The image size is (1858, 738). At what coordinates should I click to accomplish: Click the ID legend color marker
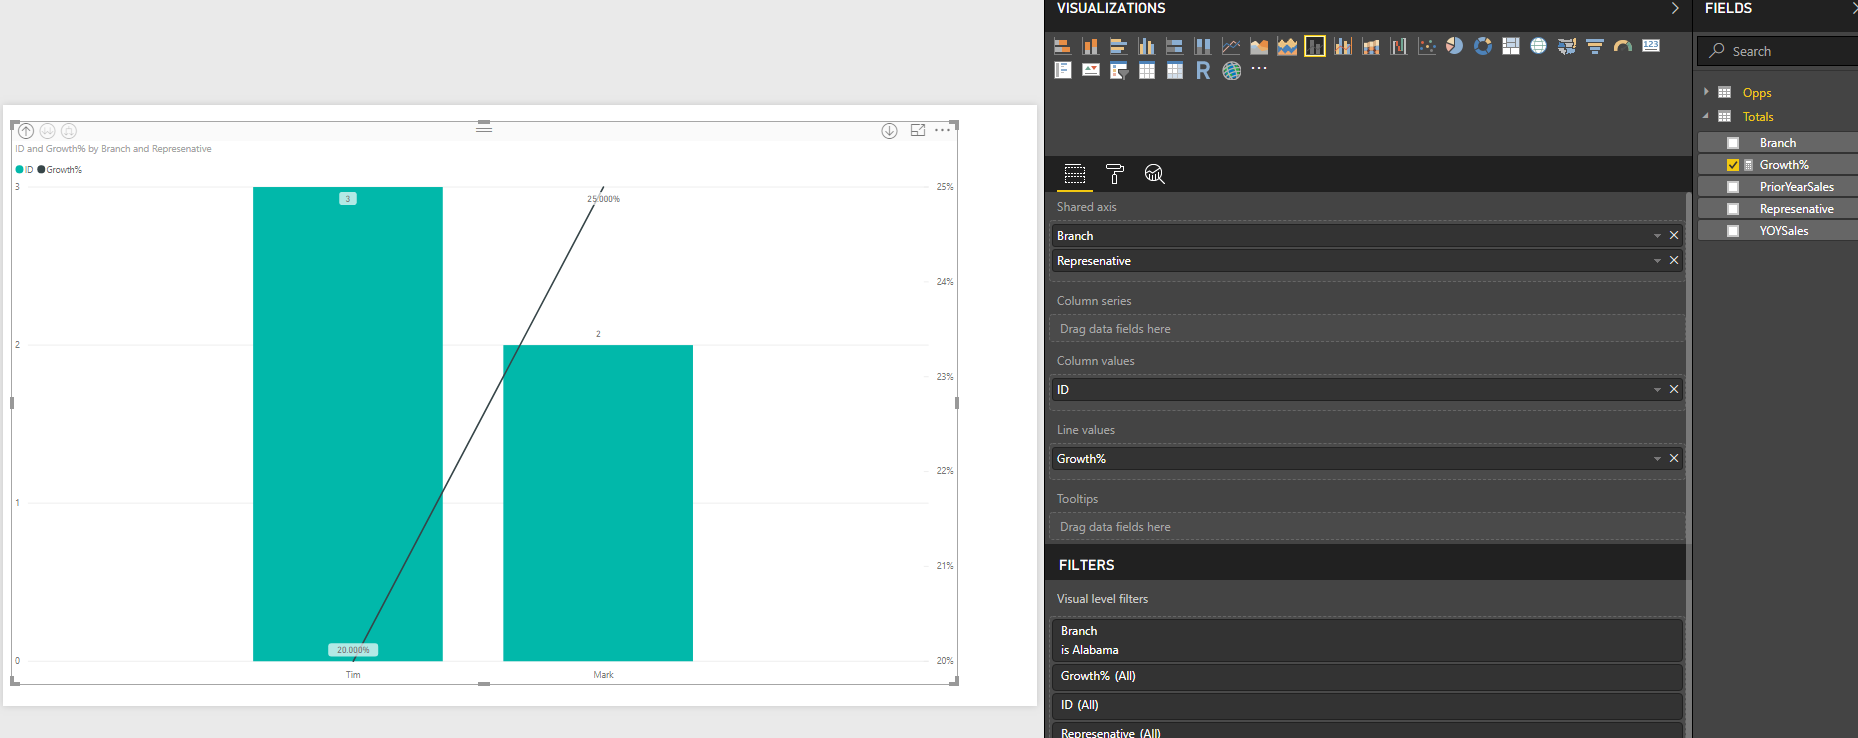coord(19,170)
